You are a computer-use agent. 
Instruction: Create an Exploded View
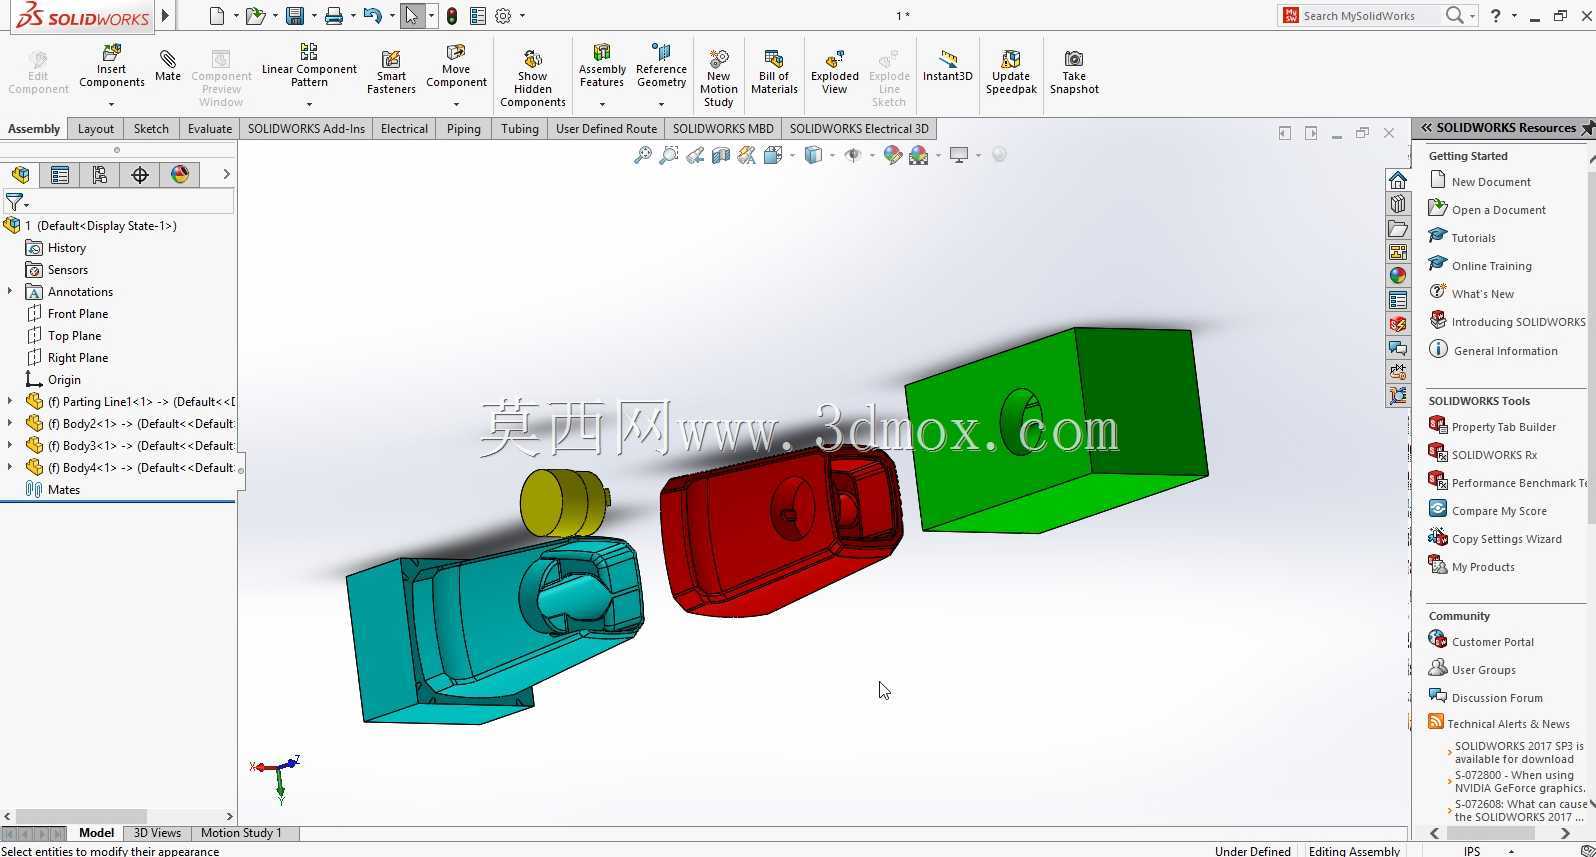tap(835, 72)
